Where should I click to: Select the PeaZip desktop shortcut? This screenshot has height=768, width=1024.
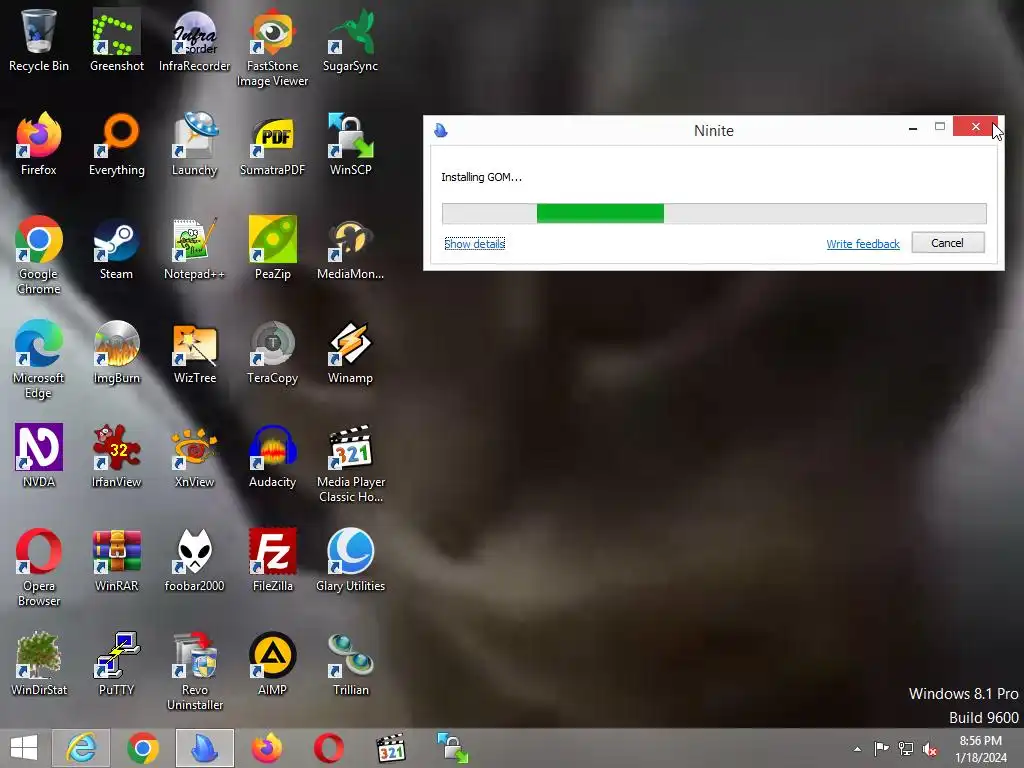[272, 248]
